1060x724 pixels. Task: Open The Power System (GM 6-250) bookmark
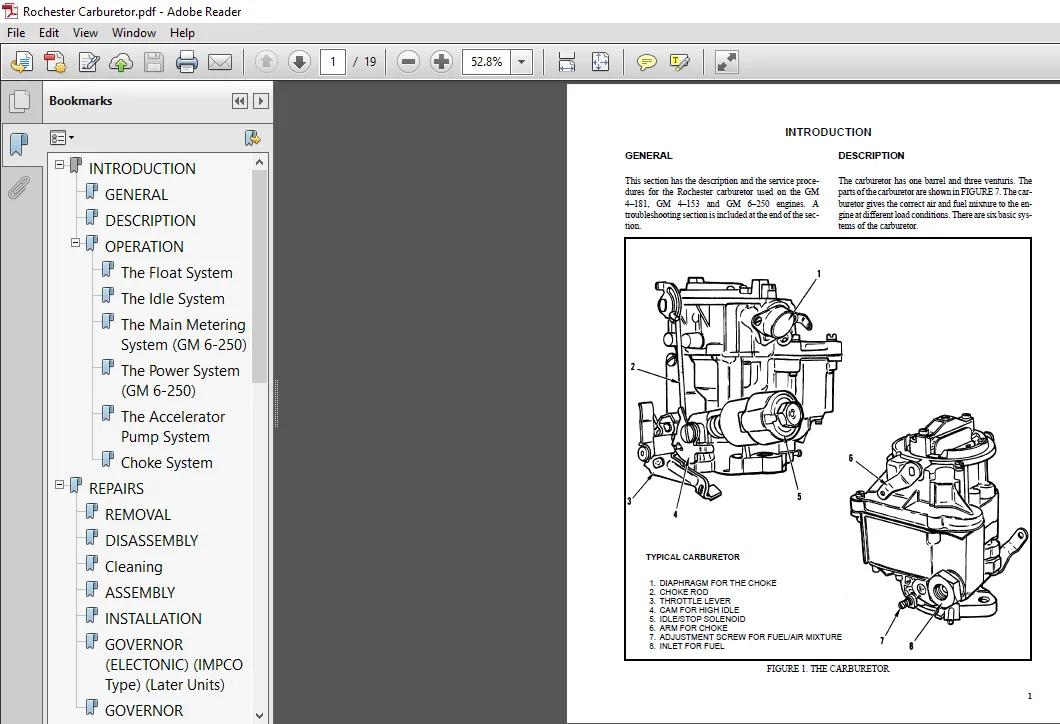(x=180, y=381)
